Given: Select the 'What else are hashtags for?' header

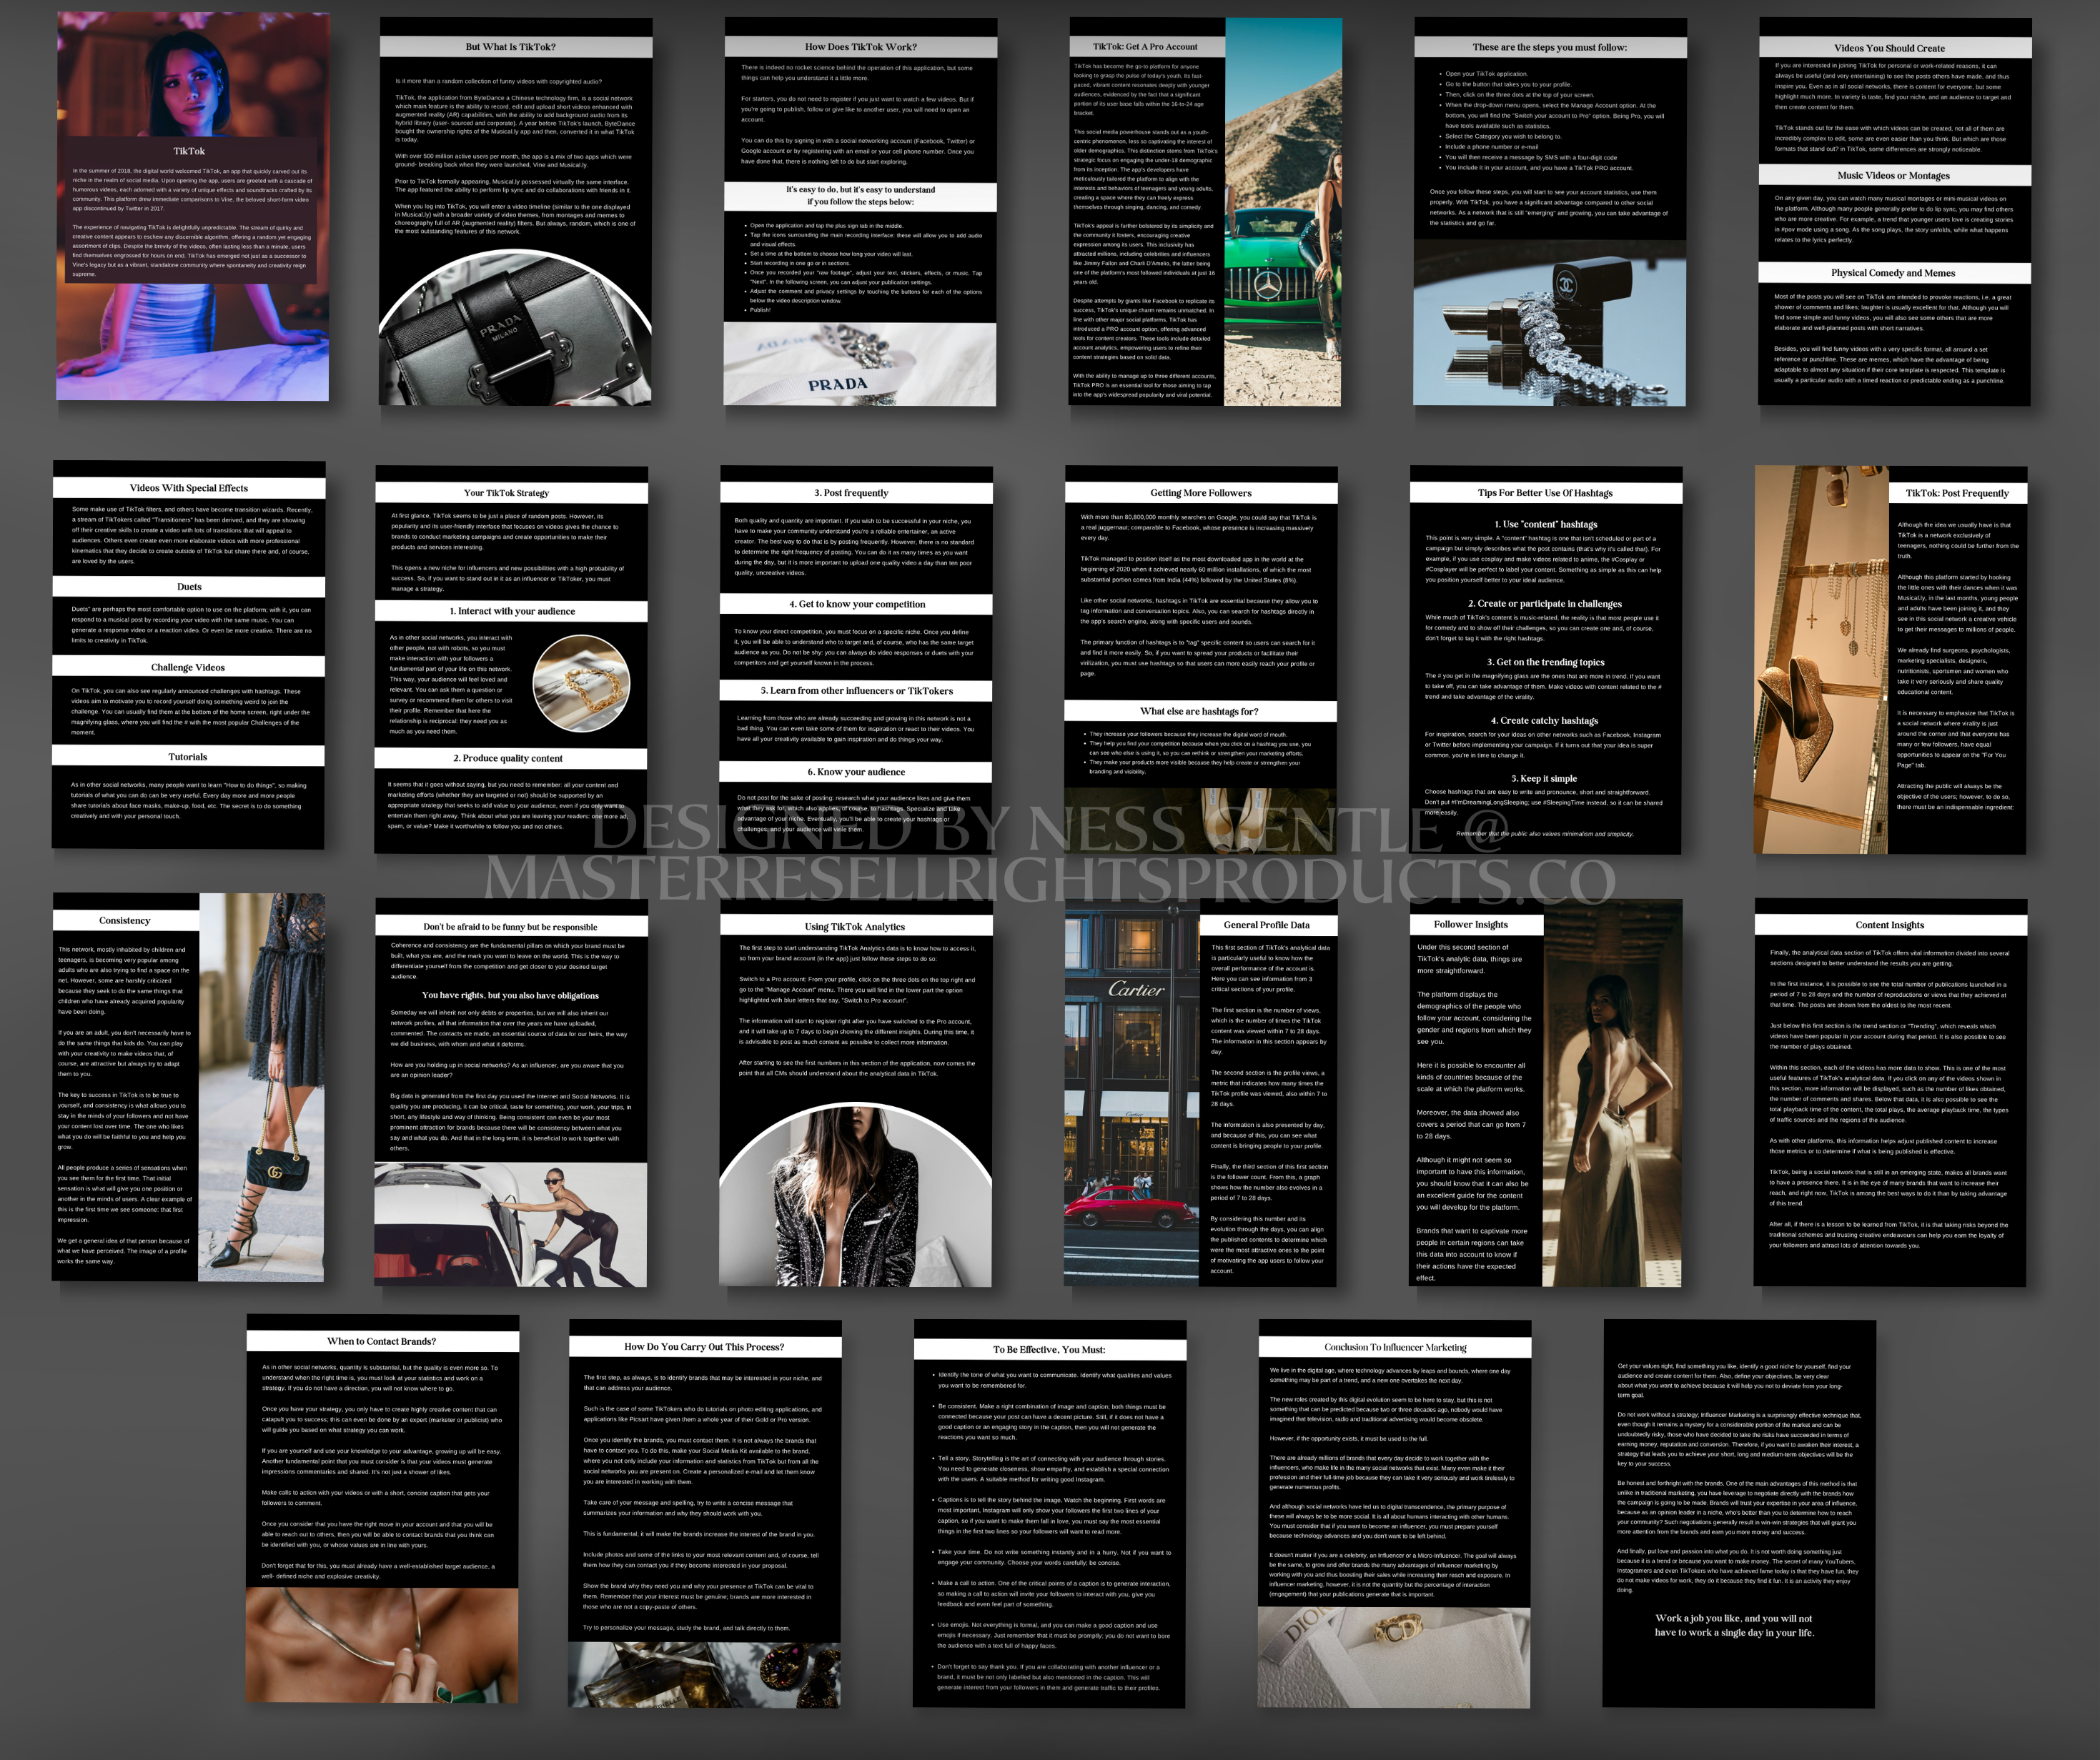Looking at the screenshot, I should [1199, 711].
